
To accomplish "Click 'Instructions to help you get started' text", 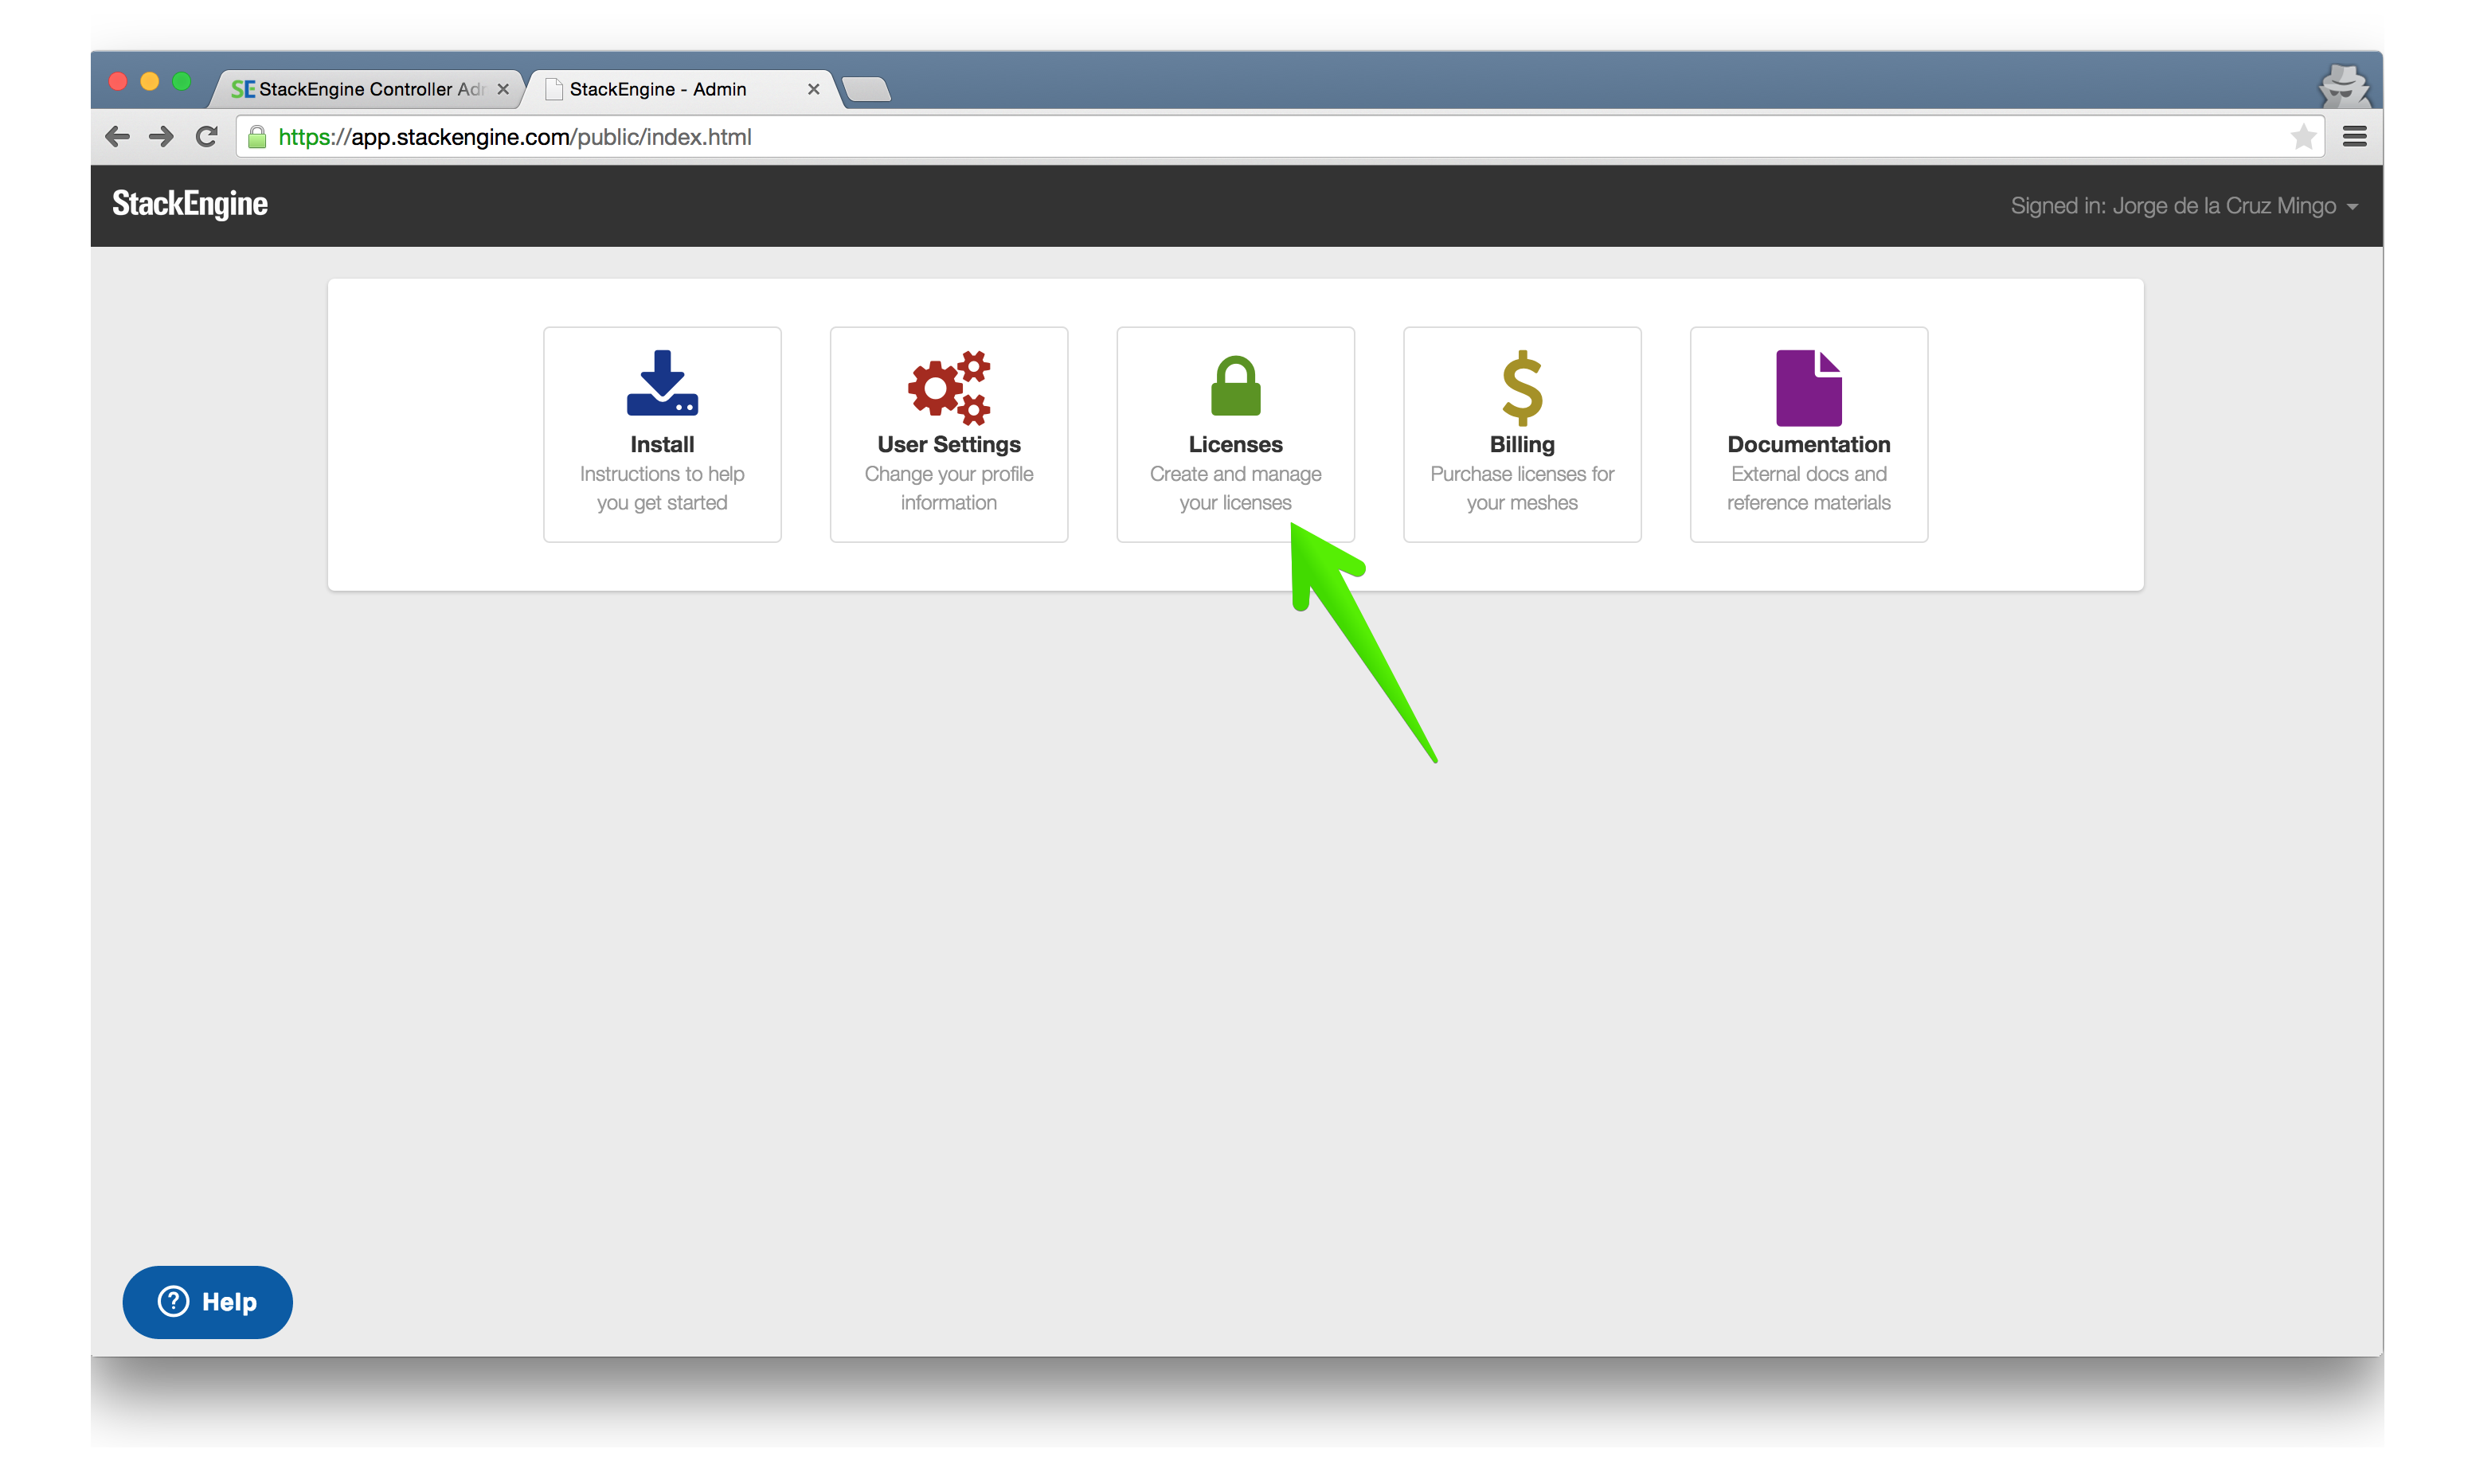I will [x=662, y=488].
